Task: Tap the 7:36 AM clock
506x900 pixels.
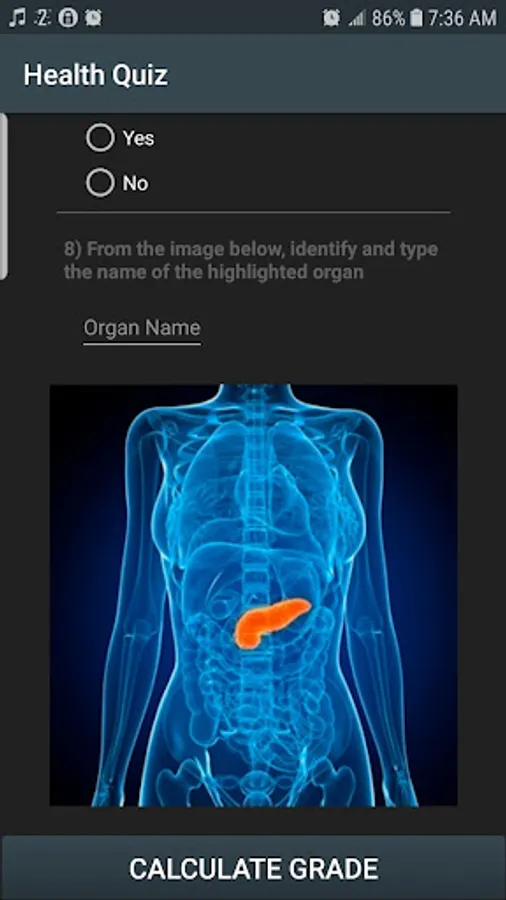Action: click(x=462, y=18)
